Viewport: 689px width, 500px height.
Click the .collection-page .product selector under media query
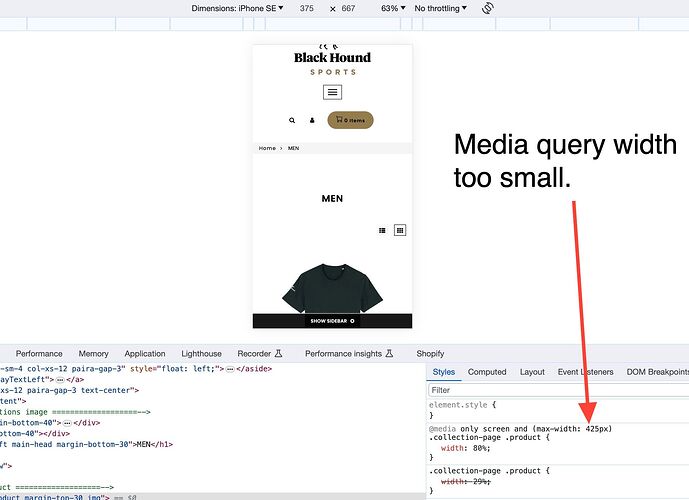pos(486,438)
